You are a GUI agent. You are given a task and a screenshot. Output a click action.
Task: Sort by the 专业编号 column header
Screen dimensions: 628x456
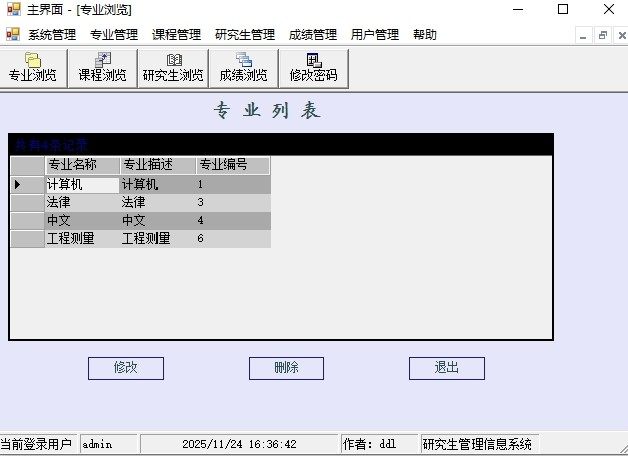pyautogui.click(x=233, y=165)
